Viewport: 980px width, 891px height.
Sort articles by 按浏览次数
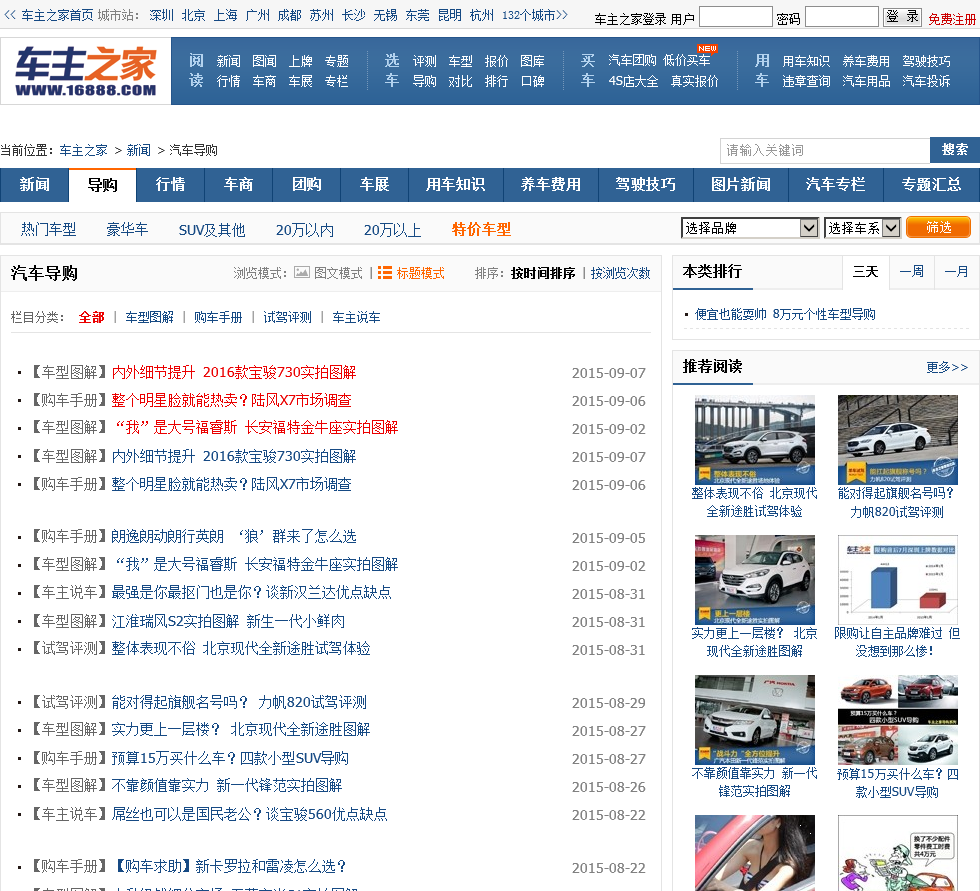pyautogui.click(x=621, y=273)
